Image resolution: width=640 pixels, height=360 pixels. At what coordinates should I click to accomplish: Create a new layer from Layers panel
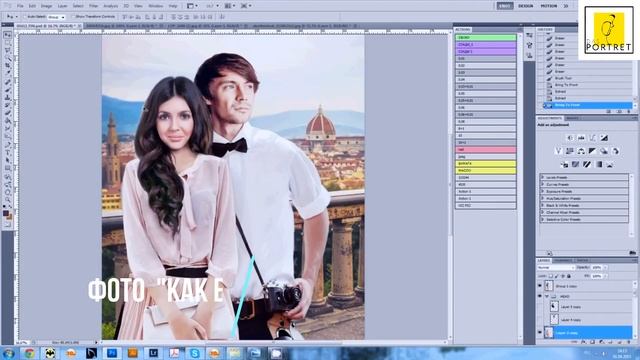coord(620,342)
